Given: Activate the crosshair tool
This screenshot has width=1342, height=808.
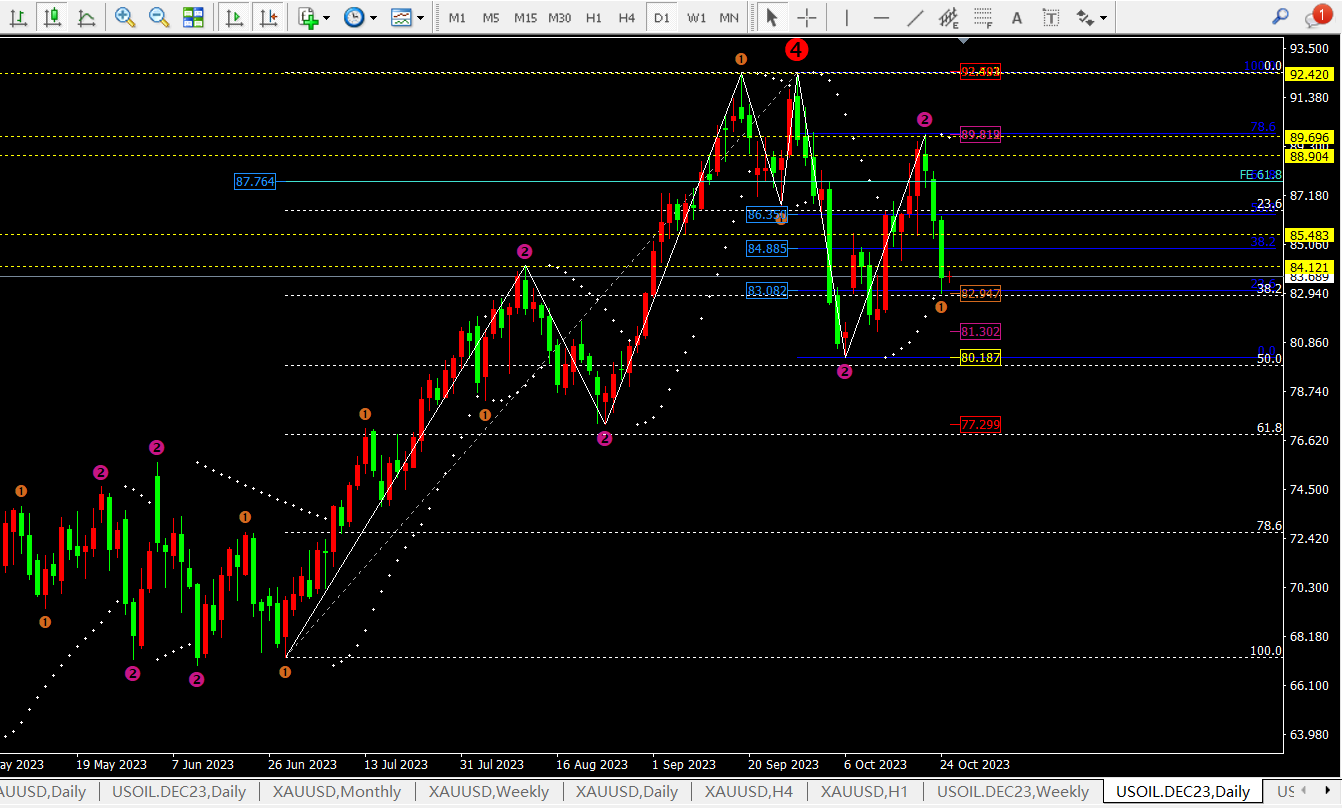Looking at the screenshot, I should coord(807,17).
